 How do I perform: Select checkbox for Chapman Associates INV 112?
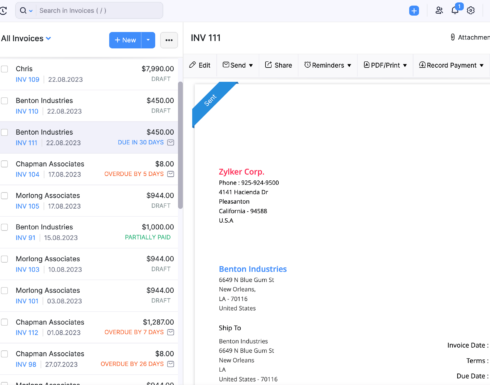[4, 322]
